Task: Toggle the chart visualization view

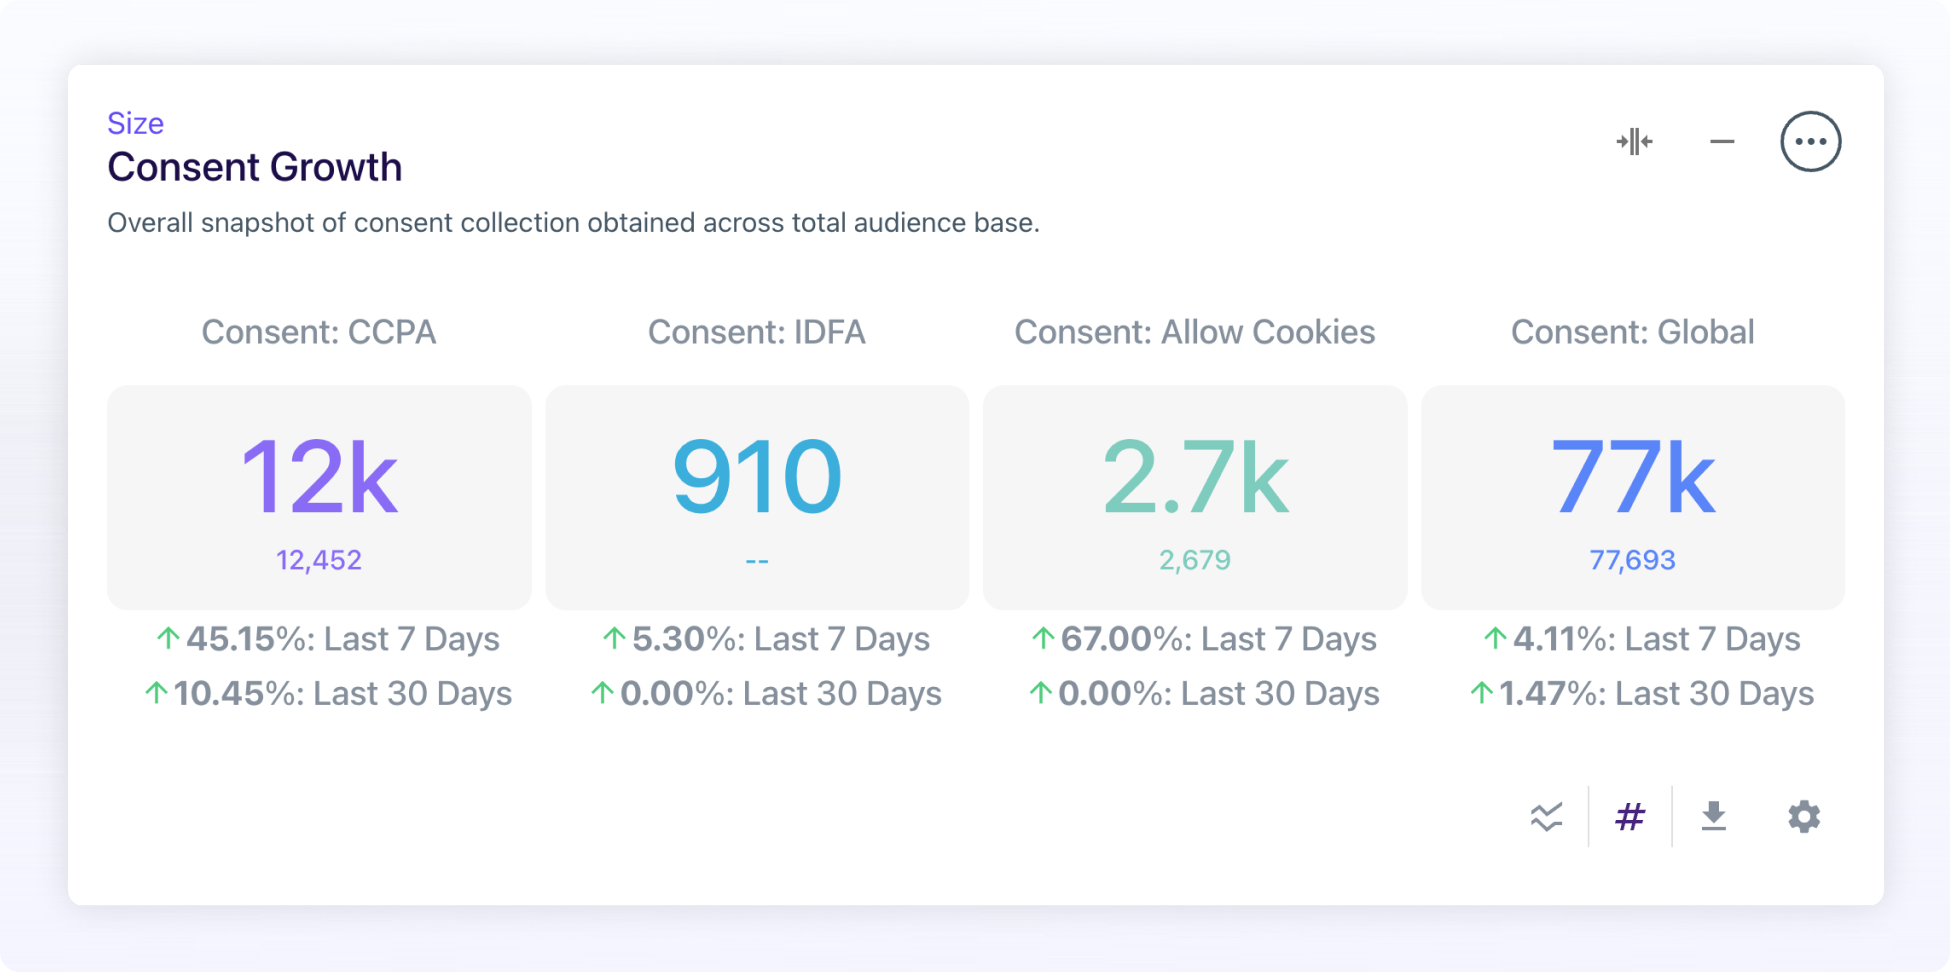Action: (x=1546, y=817)
